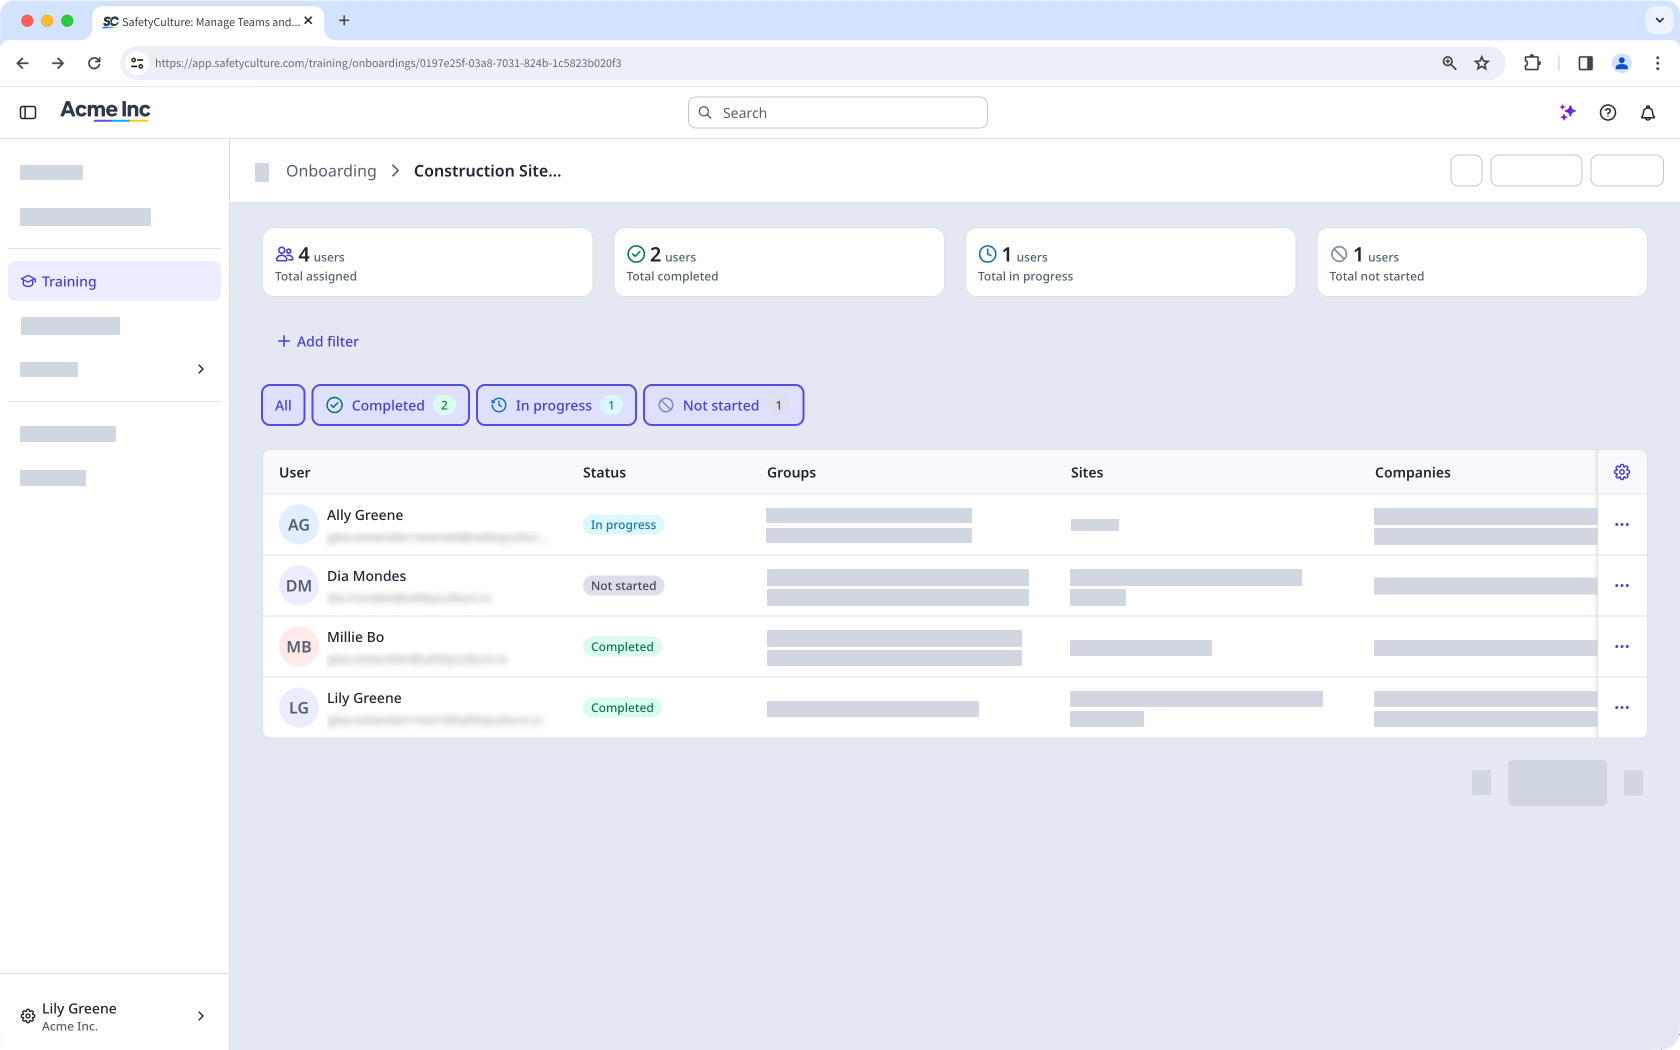Toggle the sidebar collapse icon
Screen dimensions: 1680x1050
click(28, 113)
